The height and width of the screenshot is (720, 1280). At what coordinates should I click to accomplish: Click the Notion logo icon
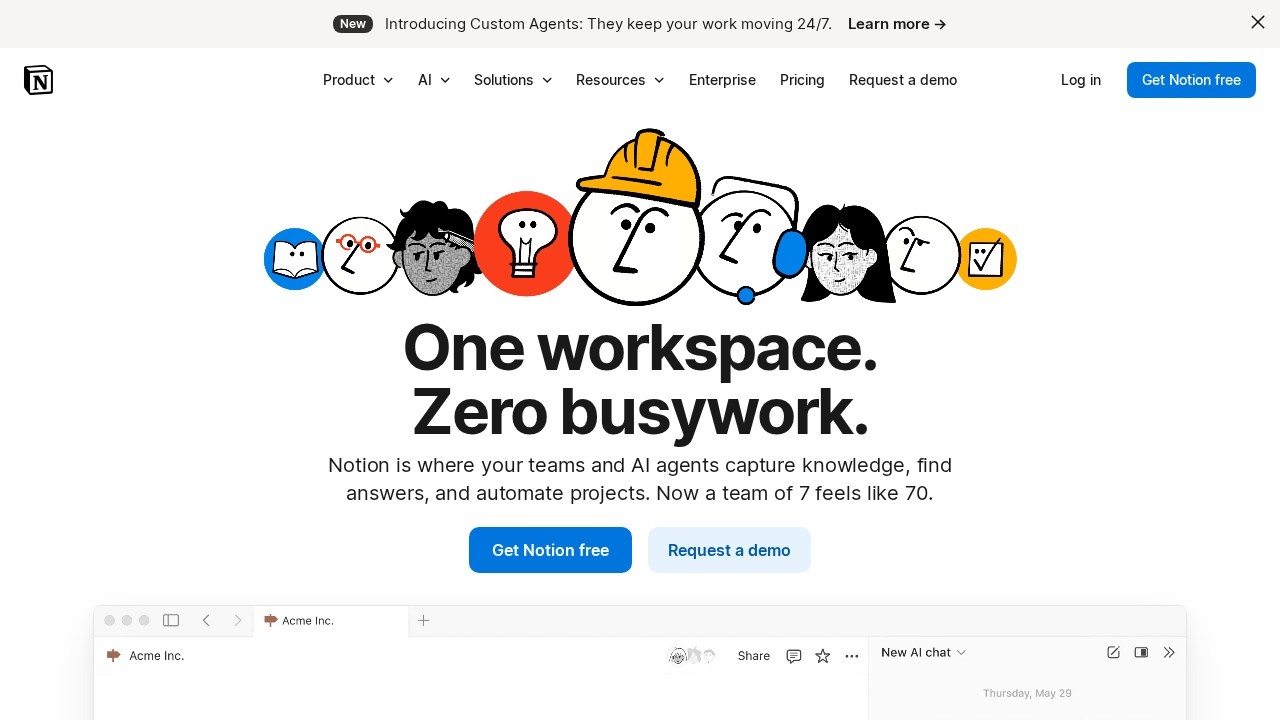tap(38, 80)
